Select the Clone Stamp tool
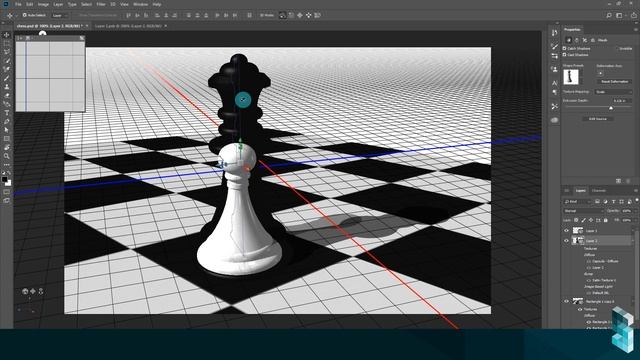 point(7,87)
